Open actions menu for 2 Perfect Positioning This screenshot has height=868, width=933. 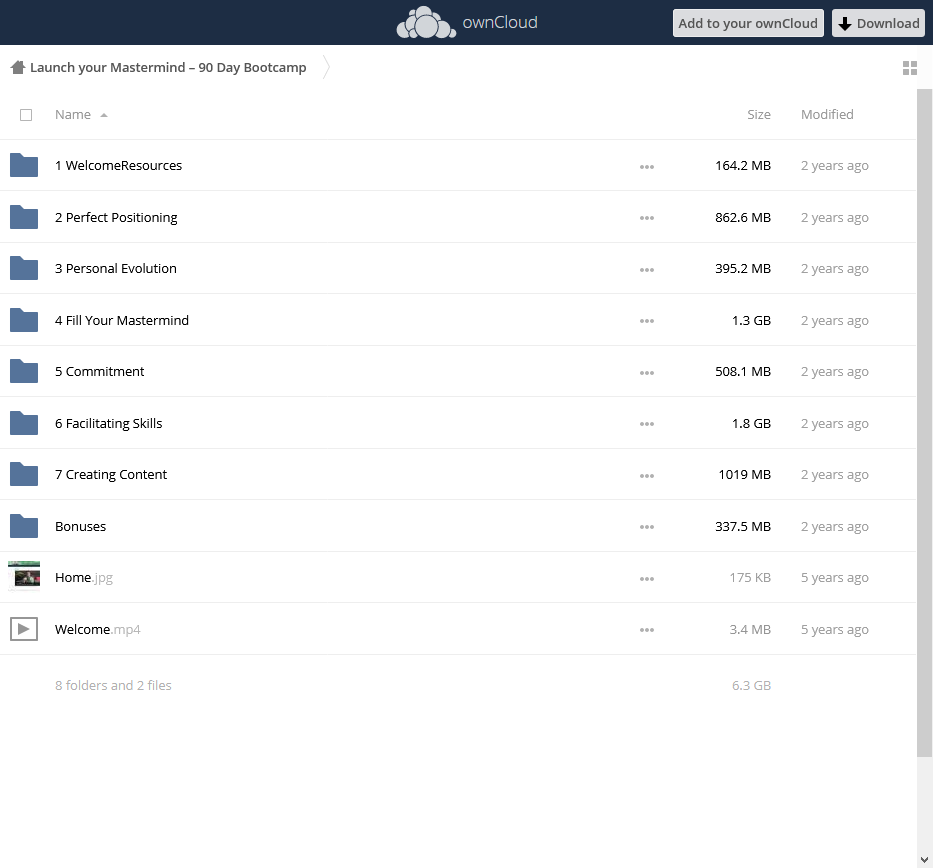pyautogui.click(x=647, y=218)
